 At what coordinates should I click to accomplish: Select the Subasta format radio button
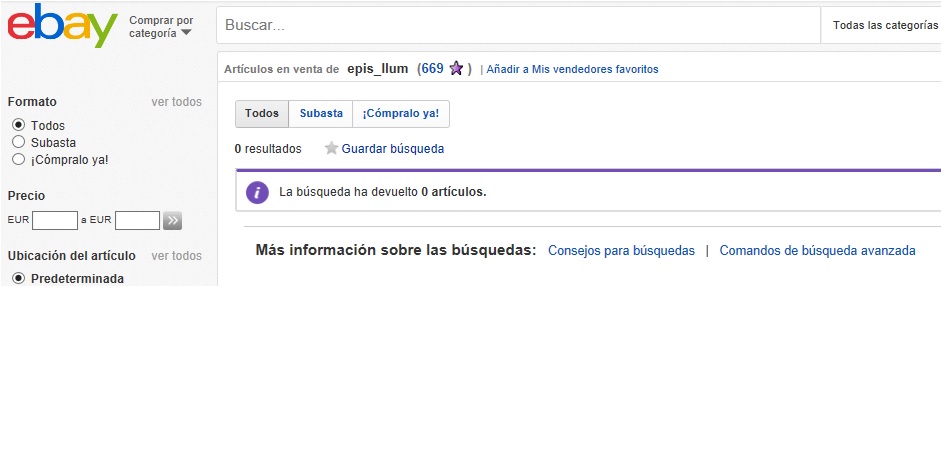(19, 142)
